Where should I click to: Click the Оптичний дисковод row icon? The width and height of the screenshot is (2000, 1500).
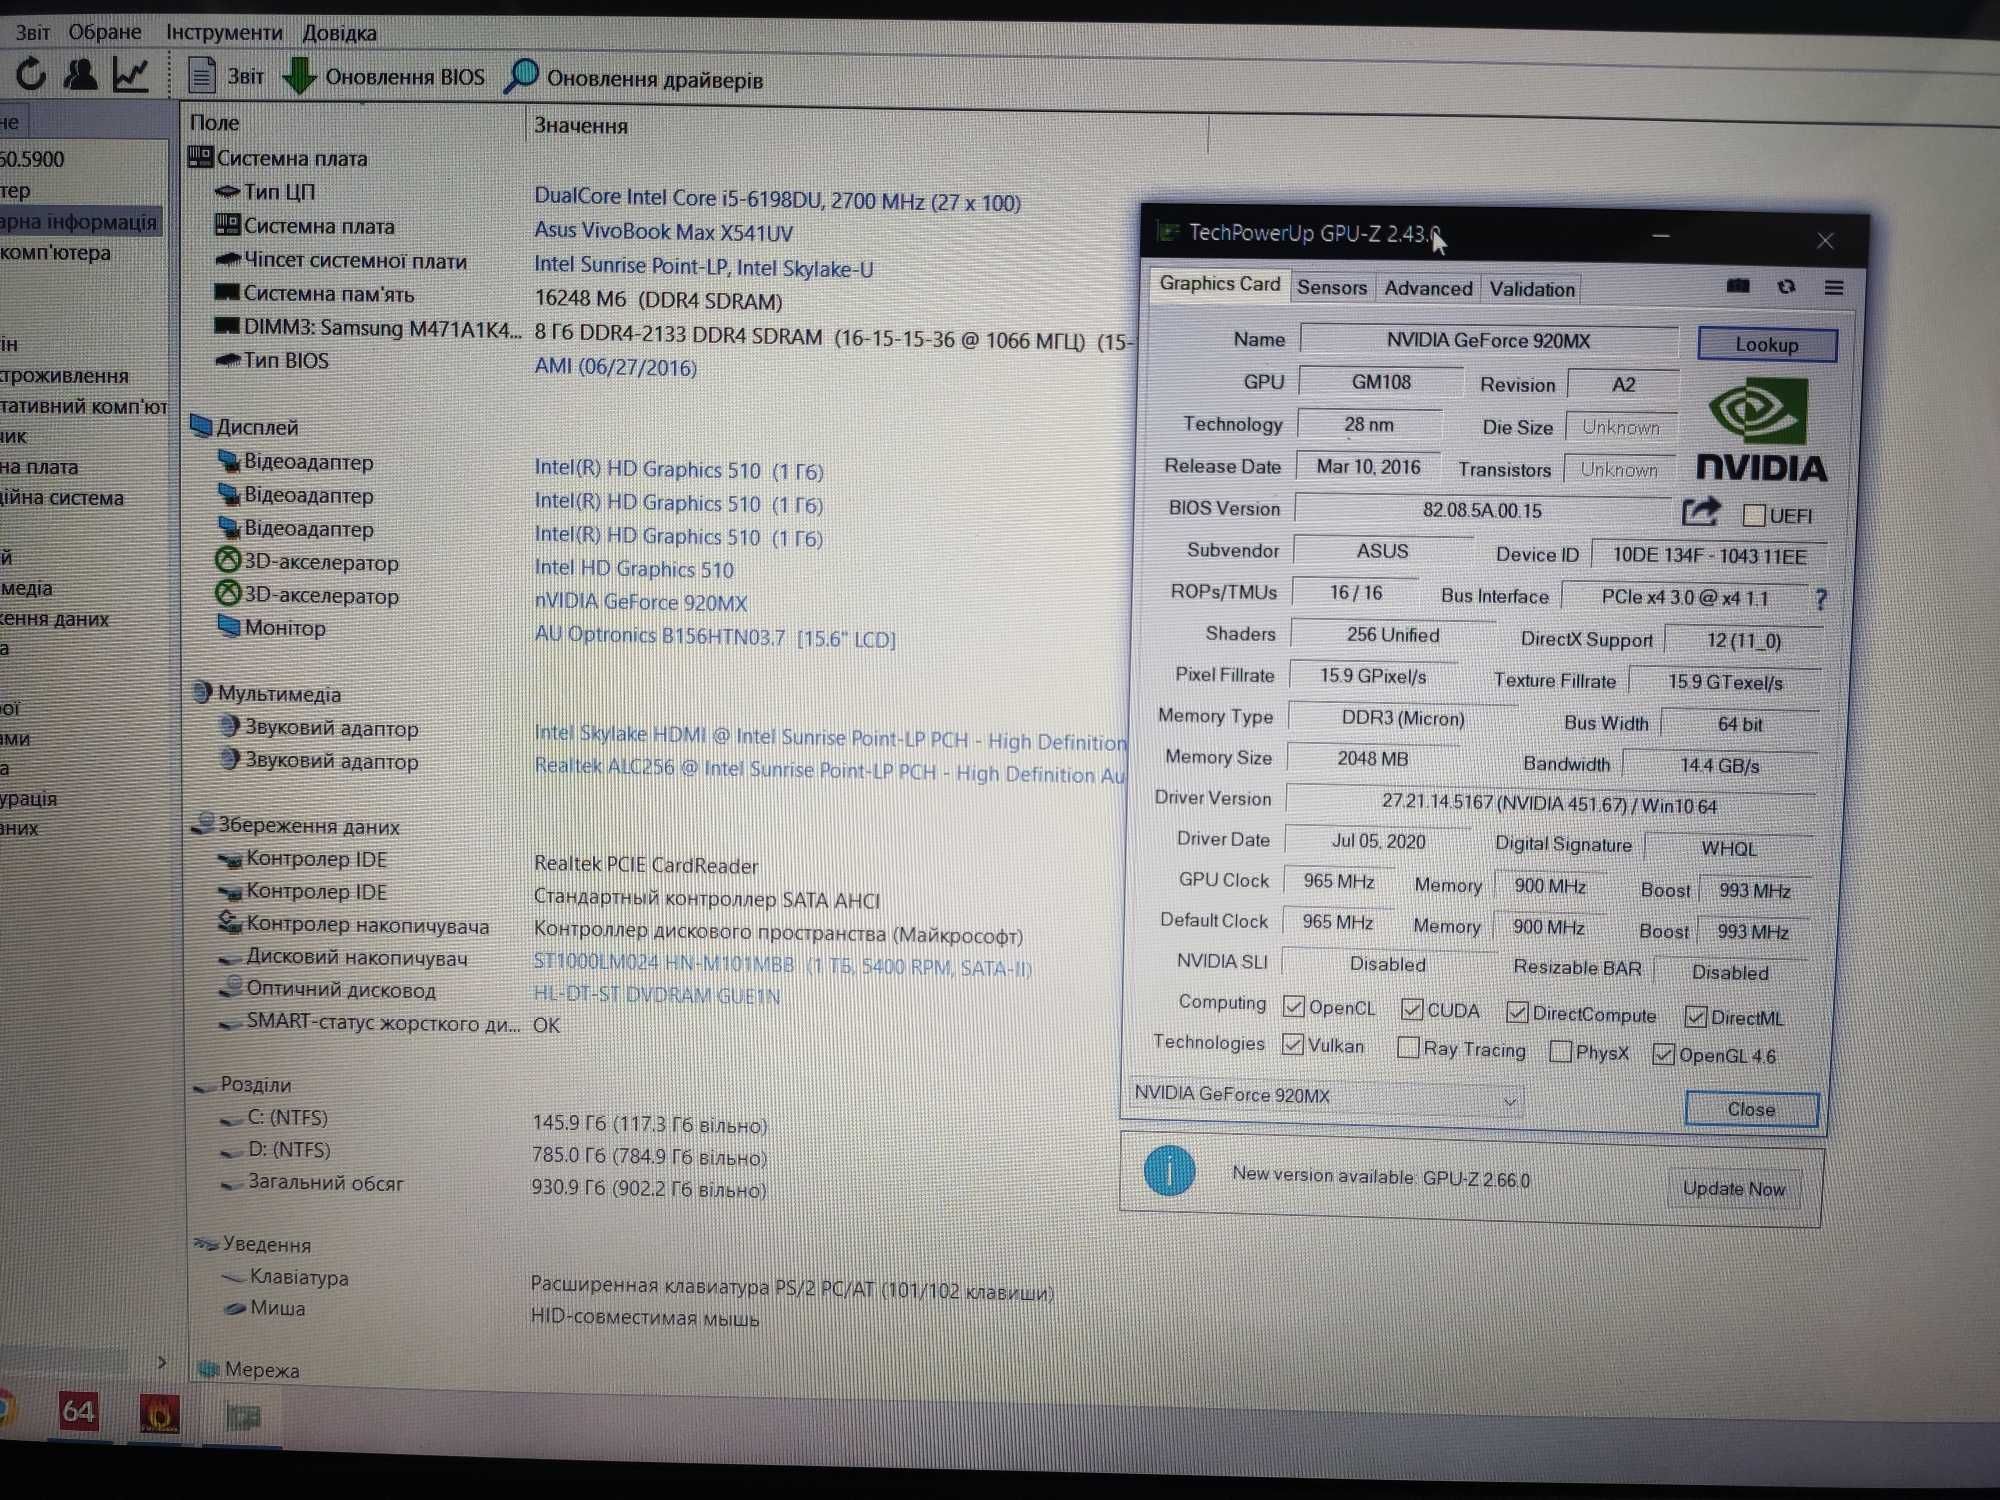coord(230,989)
